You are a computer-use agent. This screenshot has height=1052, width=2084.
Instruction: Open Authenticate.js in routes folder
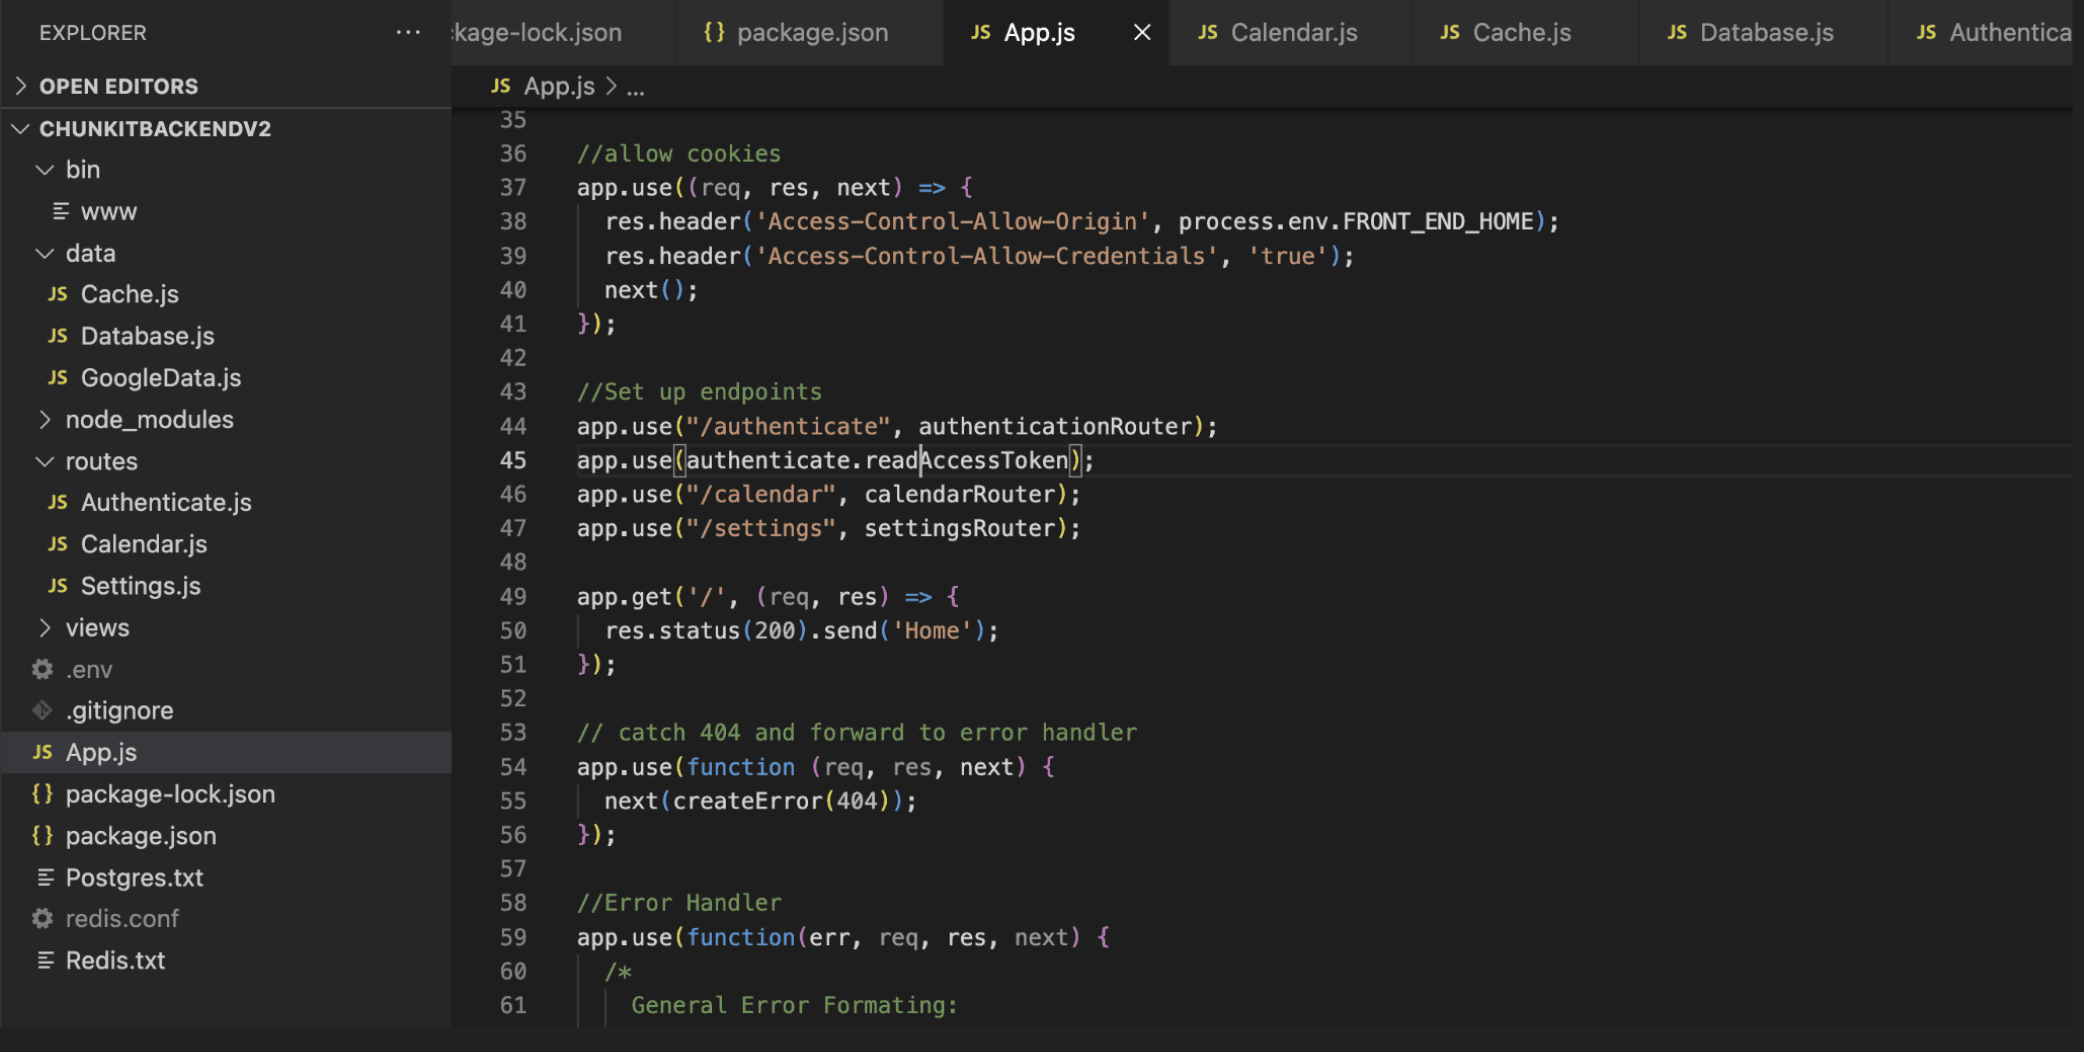tap(225, 503)
